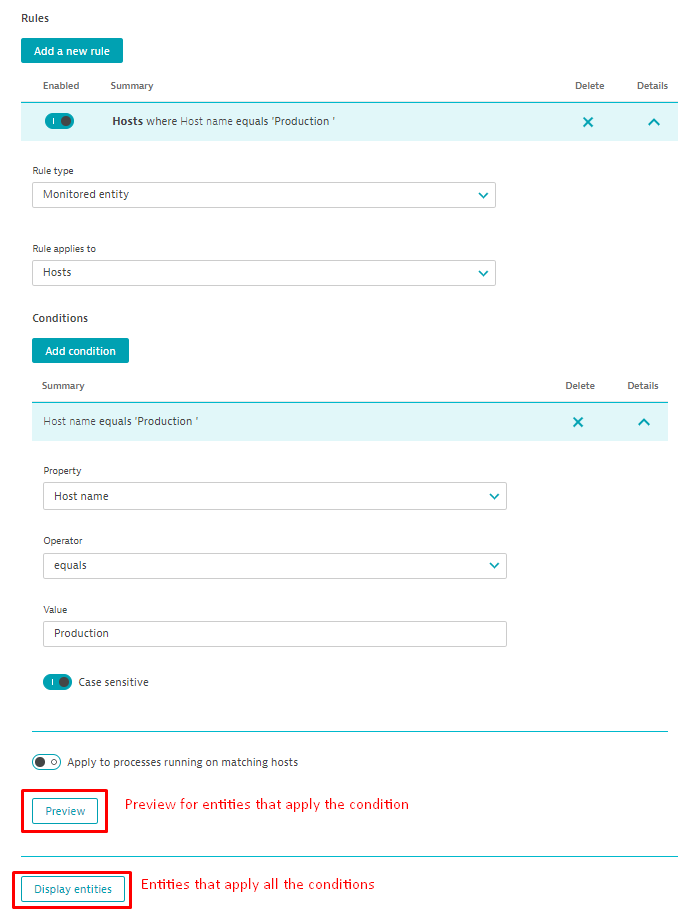This screenshot has width=698, height=923.
Task: Focus the Value field containing Production
Action: point(274,634)
